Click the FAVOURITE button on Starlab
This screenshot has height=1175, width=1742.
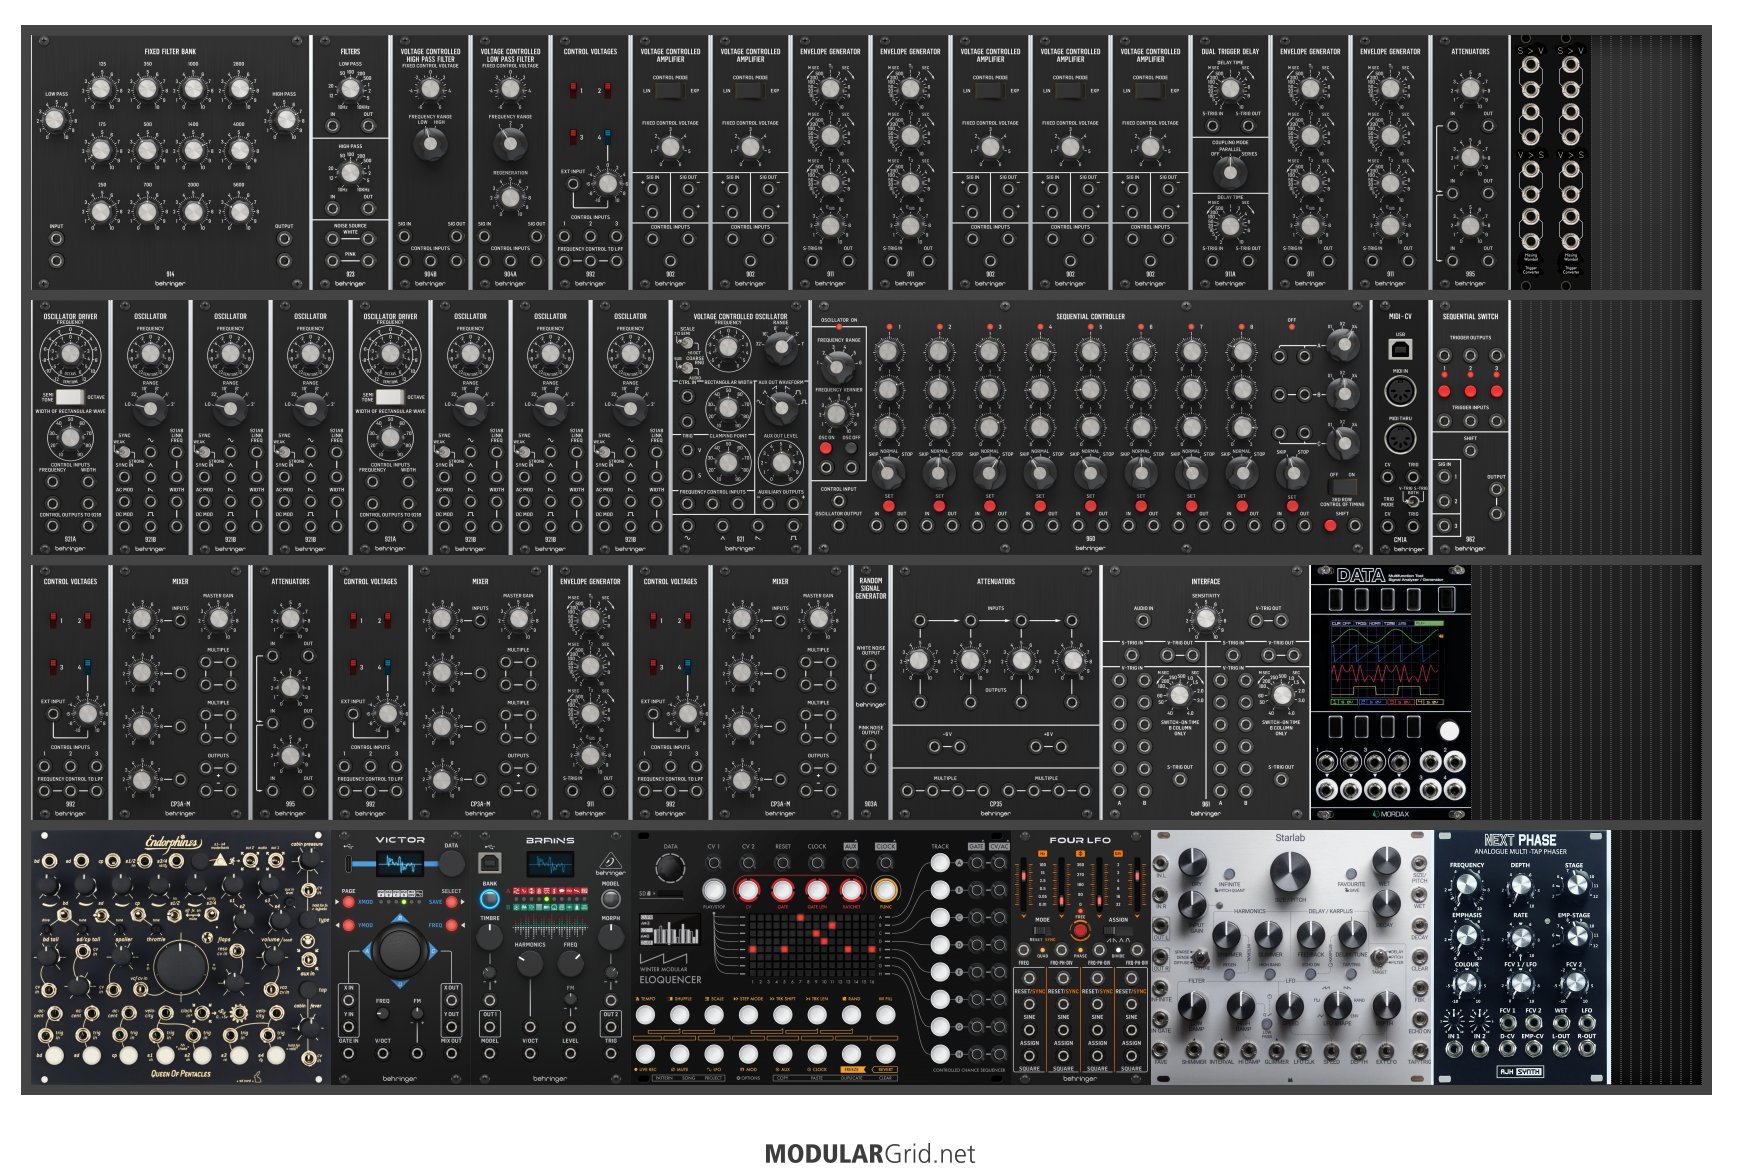click(x=1350, y=875)
